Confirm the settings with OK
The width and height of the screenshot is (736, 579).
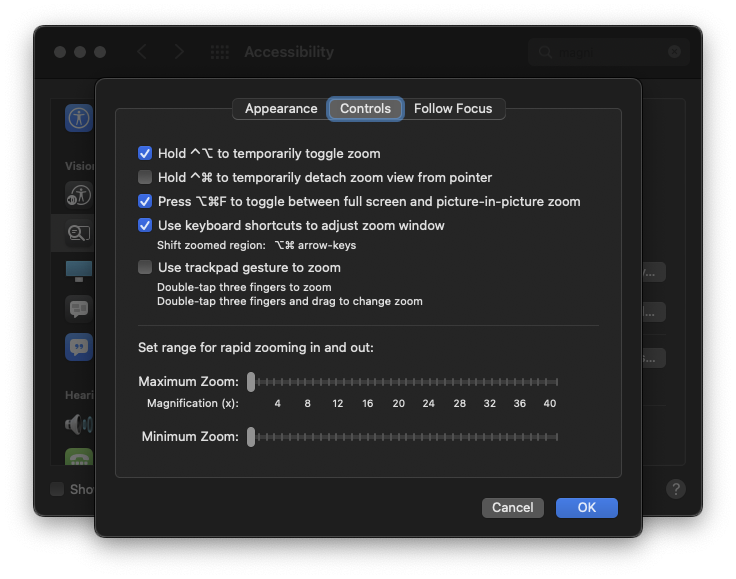(x=587, y=508)
